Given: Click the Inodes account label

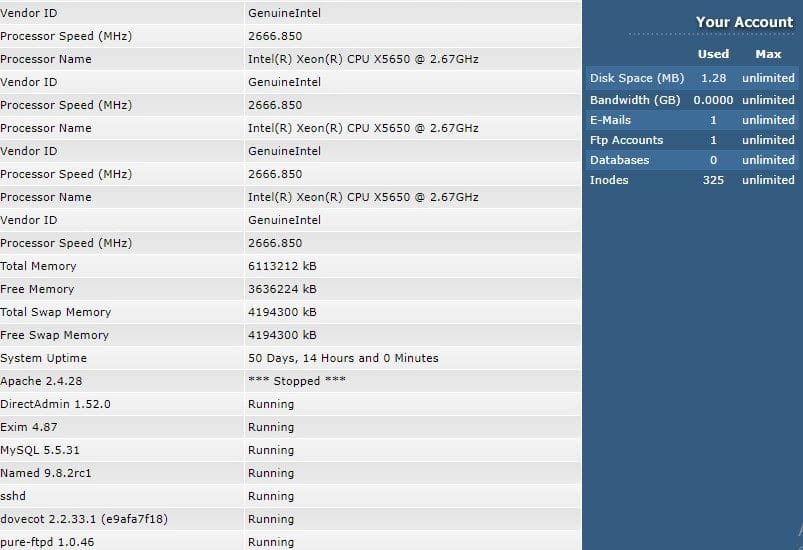Looking at the screenshot, I should [609, 180].
